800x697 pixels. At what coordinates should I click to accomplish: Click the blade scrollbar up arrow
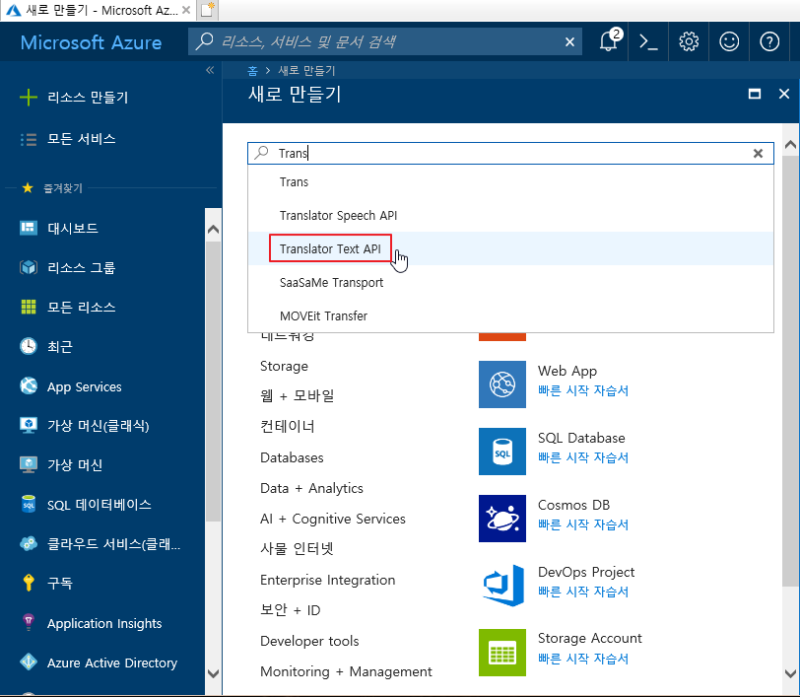click(x=790, y=145)
